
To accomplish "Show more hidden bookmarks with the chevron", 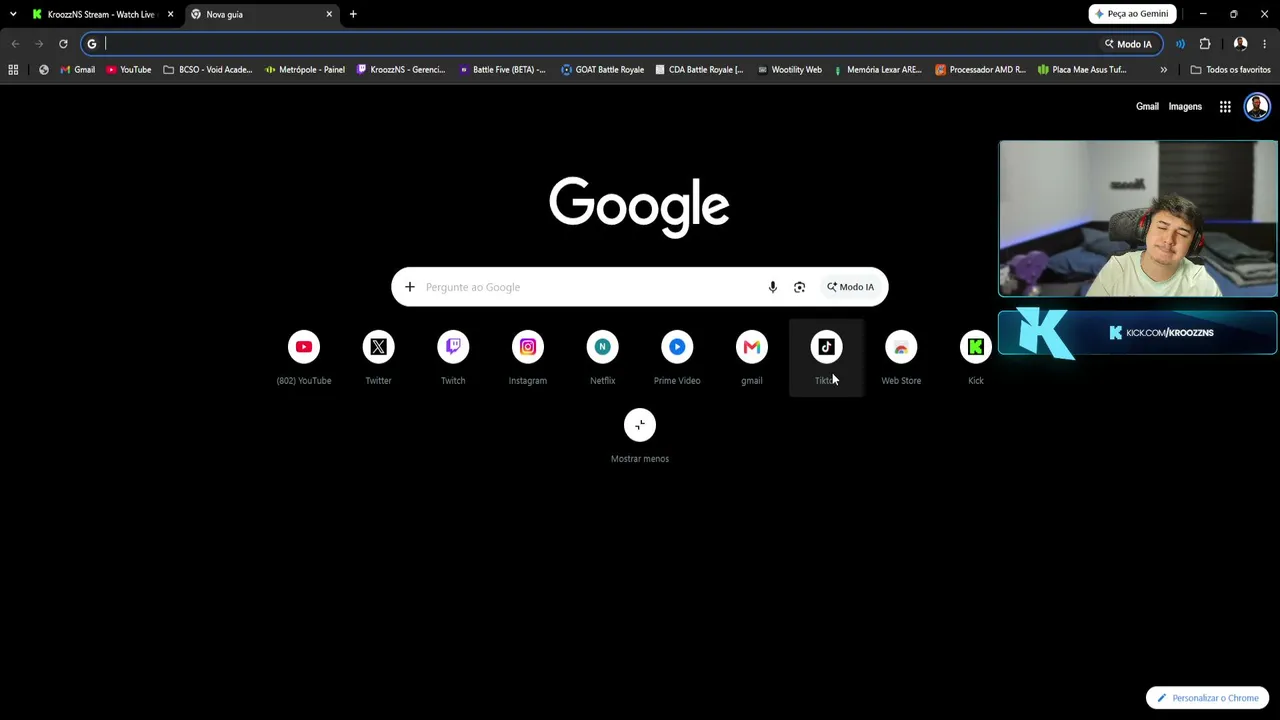I will coord(1164,70).
